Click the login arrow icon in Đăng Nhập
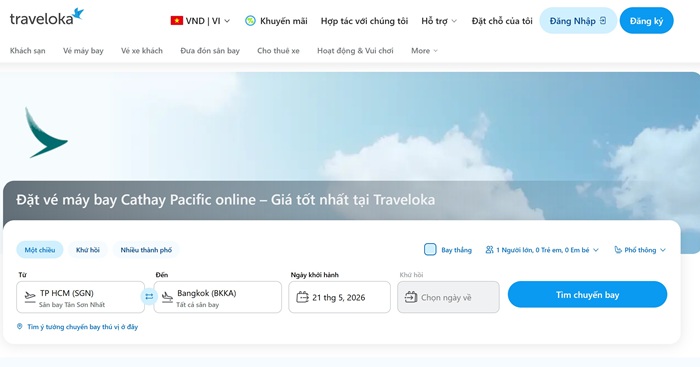Image resolution: width=700 pixels, height=367 pixels. pos(603,21)
